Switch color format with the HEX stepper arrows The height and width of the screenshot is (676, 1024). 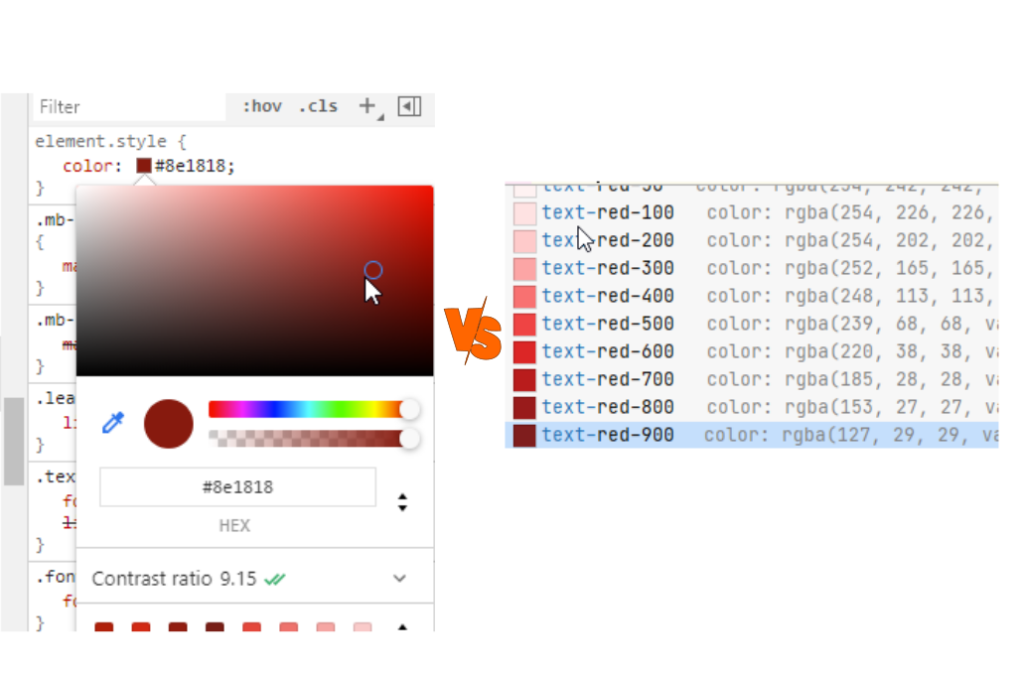[x=403, y=503]
